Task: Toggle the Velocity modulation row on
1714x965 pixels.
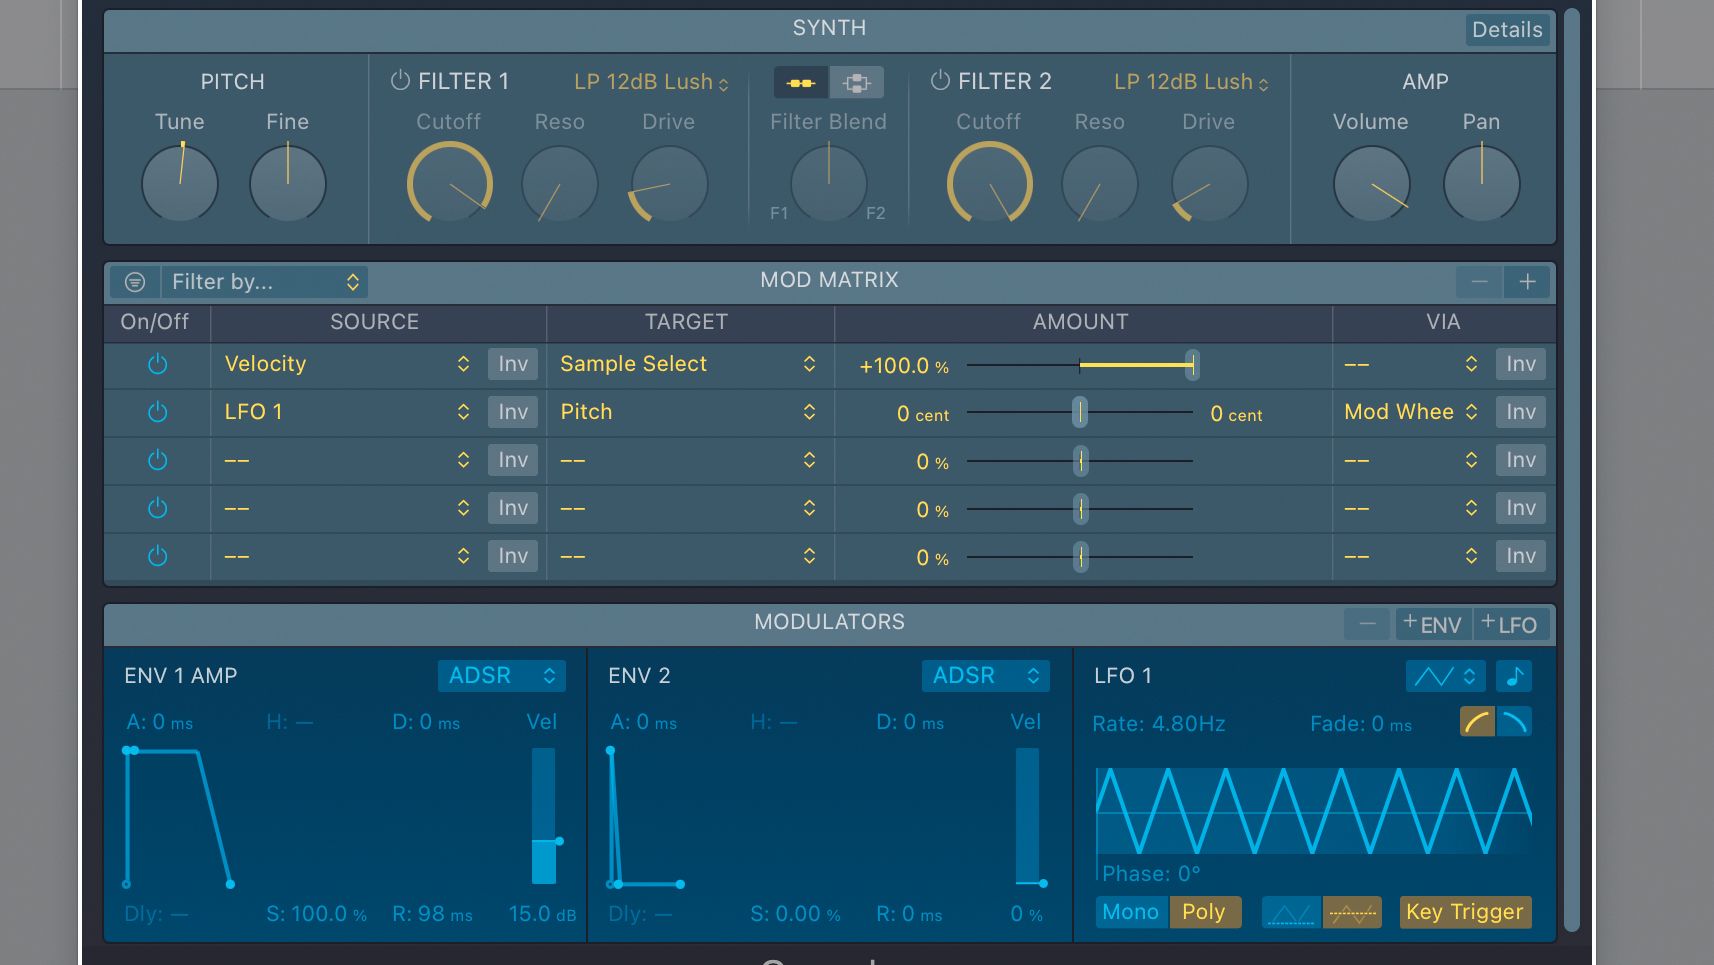Action: pos(157,364)
